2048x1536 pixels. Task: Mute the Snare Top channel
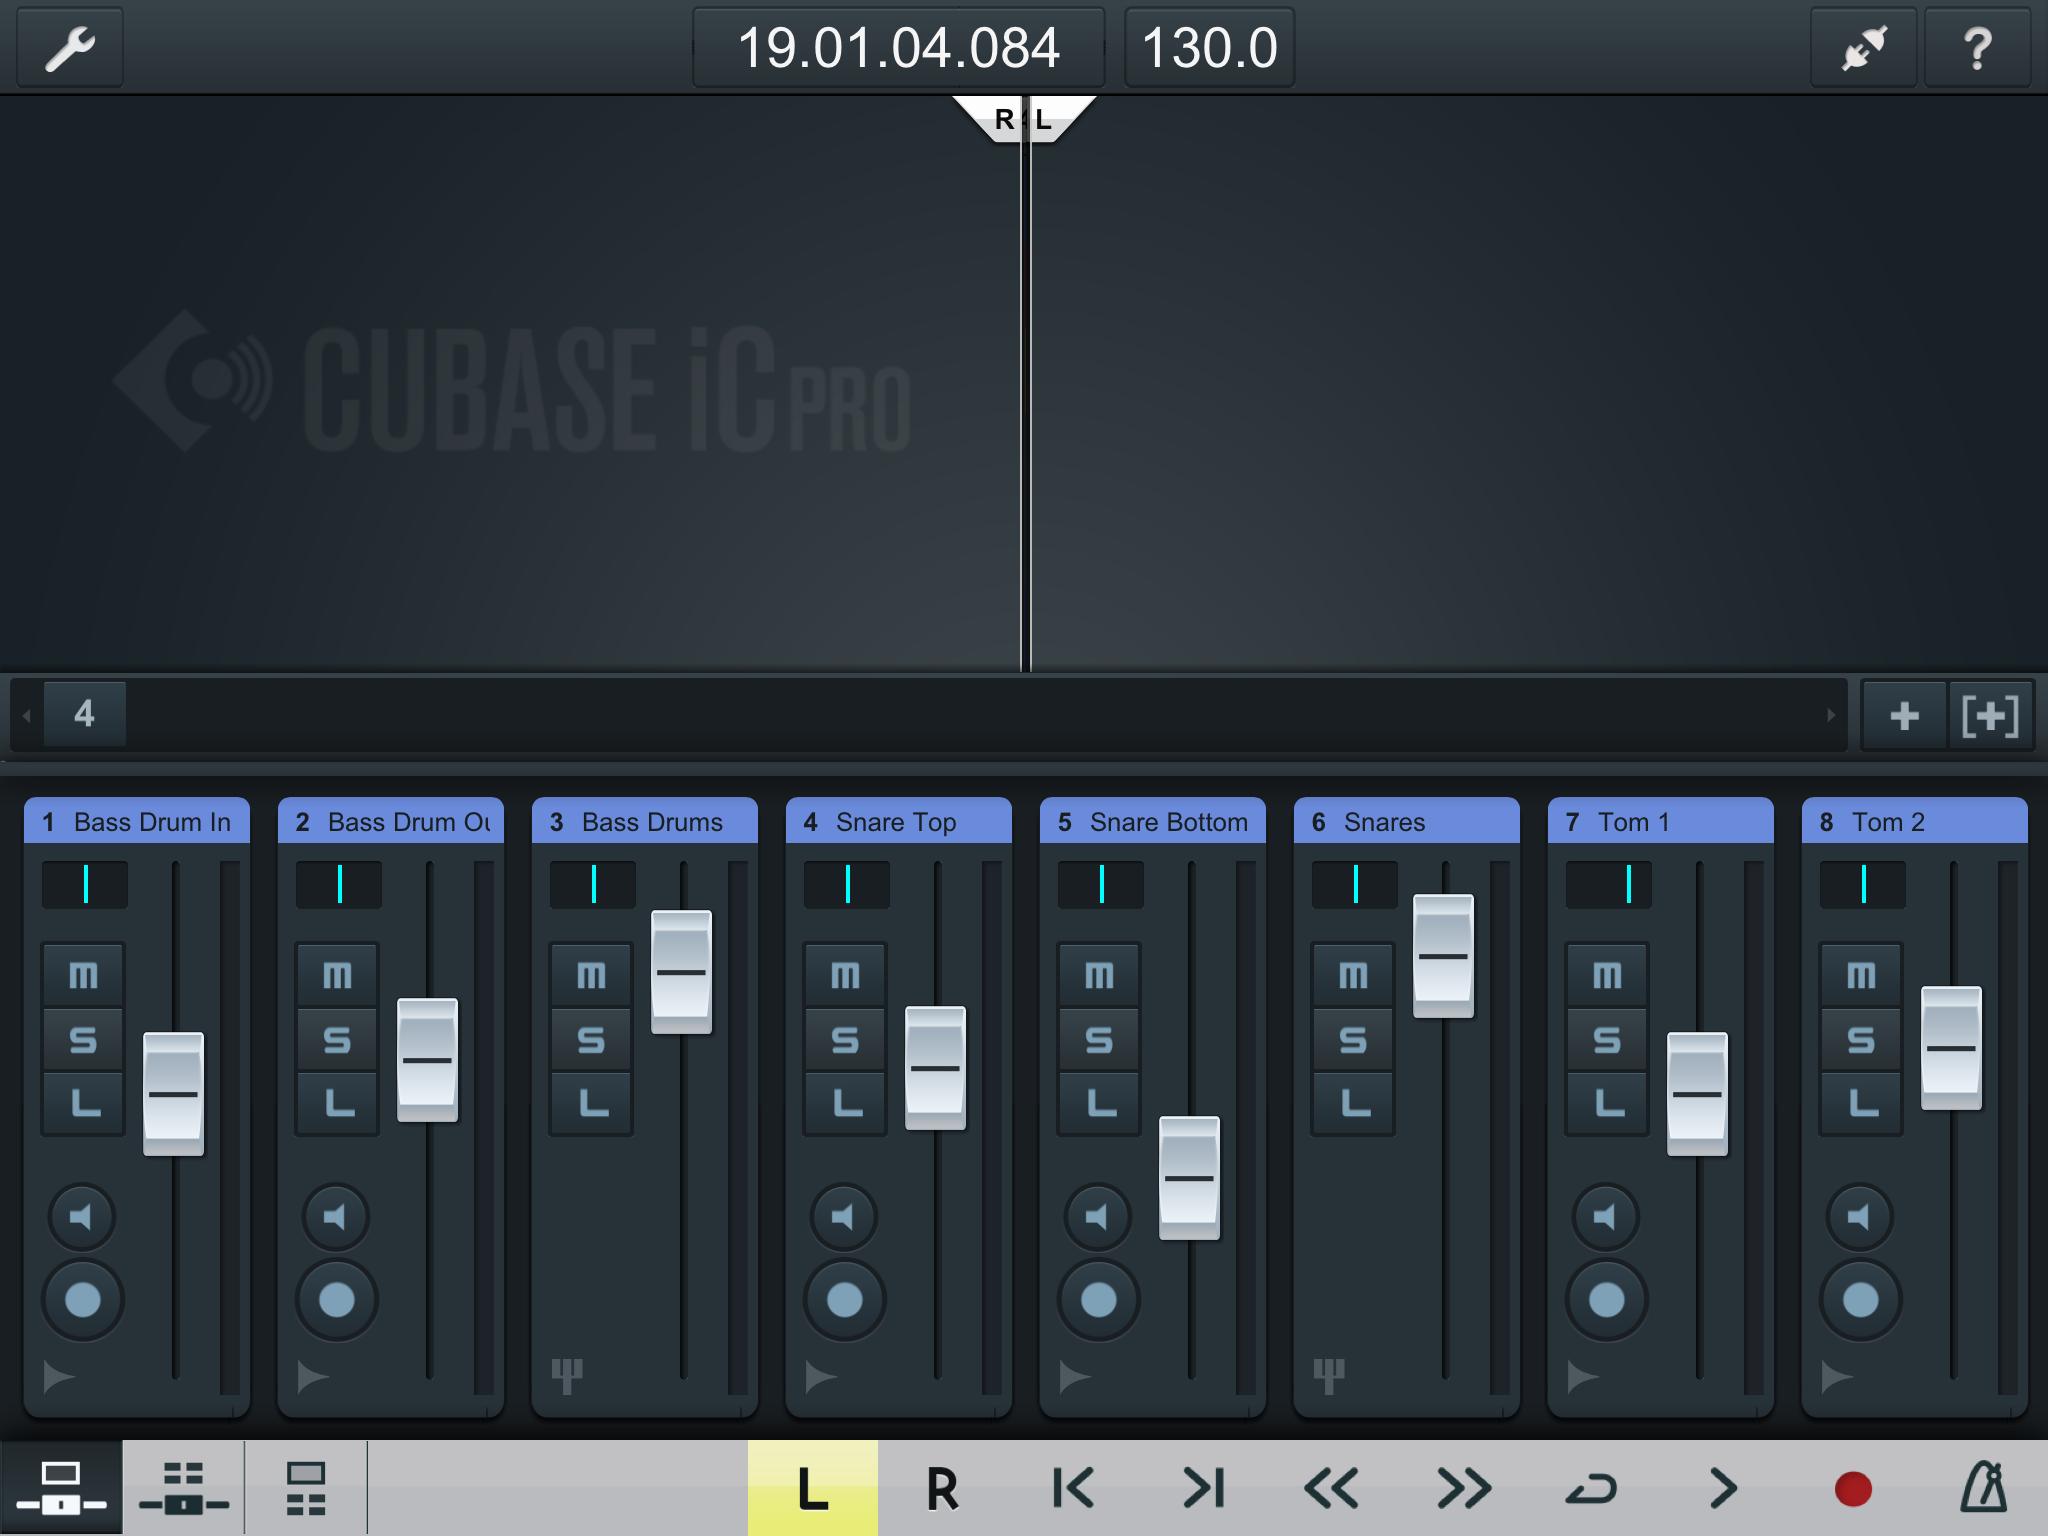tap(845, 974)
